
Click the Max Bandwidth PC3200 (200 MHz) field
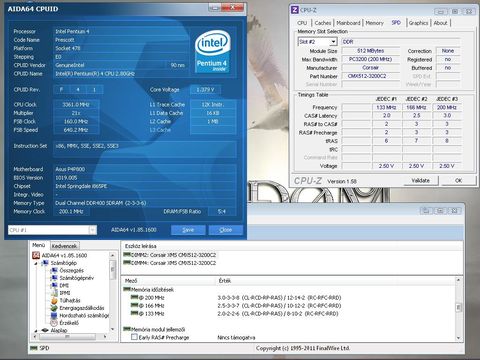371,59
